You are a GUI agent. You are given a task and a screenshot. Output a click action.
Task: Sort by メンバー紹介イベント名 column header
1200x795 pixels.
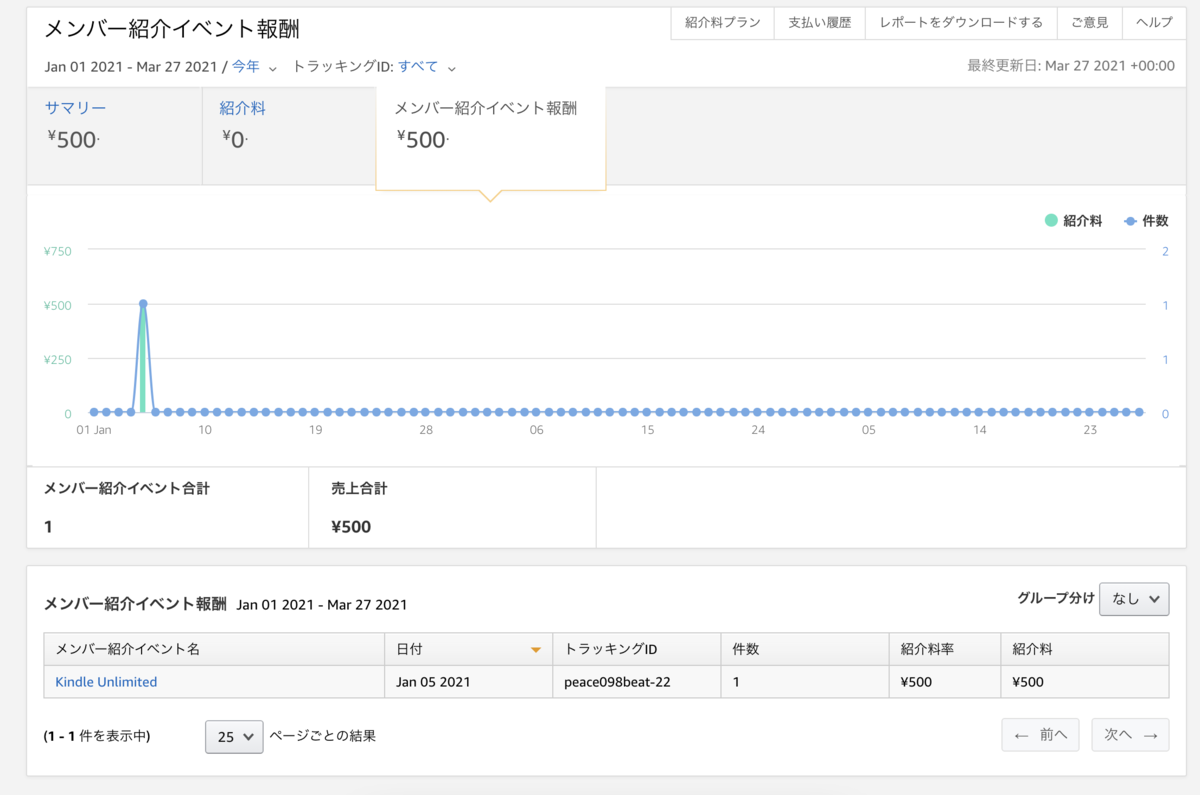coord(214,649)
